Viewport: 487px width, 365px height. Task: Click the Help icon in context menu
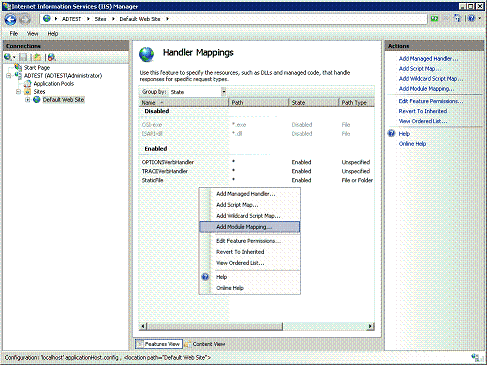[x=205, y=277]
